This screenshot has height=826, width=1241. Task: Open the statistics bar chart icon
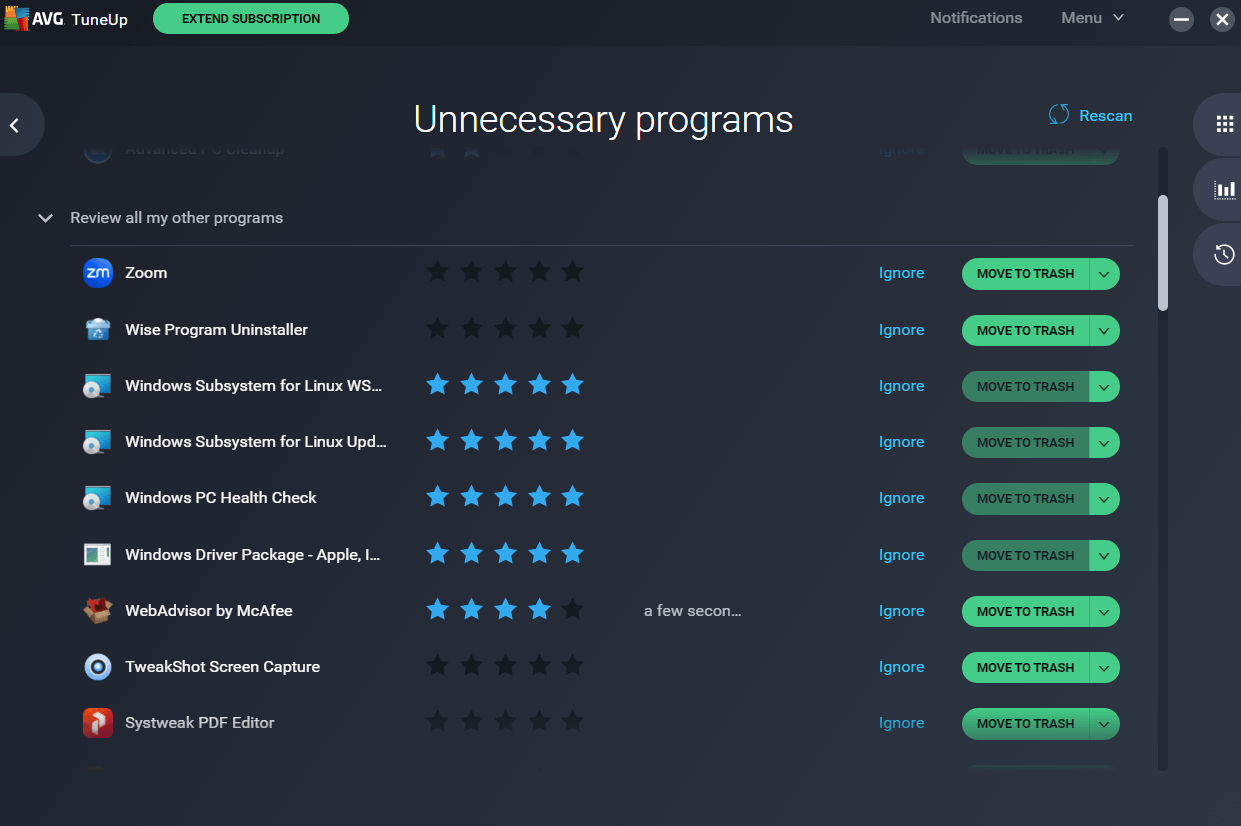(1224, 189)
